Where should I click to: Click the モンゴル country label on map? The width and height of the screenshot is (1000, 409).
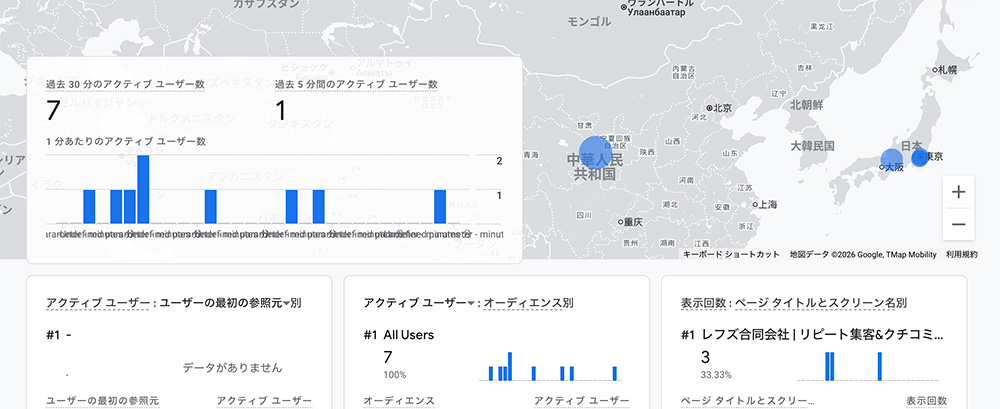(x=589, y=22)
